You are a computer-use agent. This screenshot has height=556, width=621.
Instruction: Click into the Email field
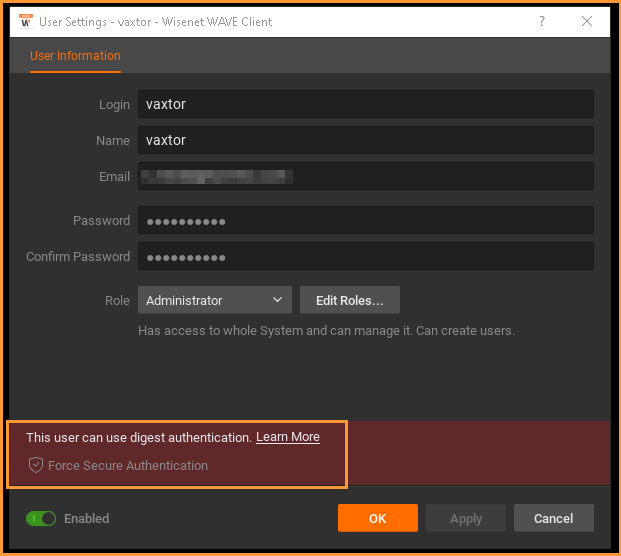(366, 176)
